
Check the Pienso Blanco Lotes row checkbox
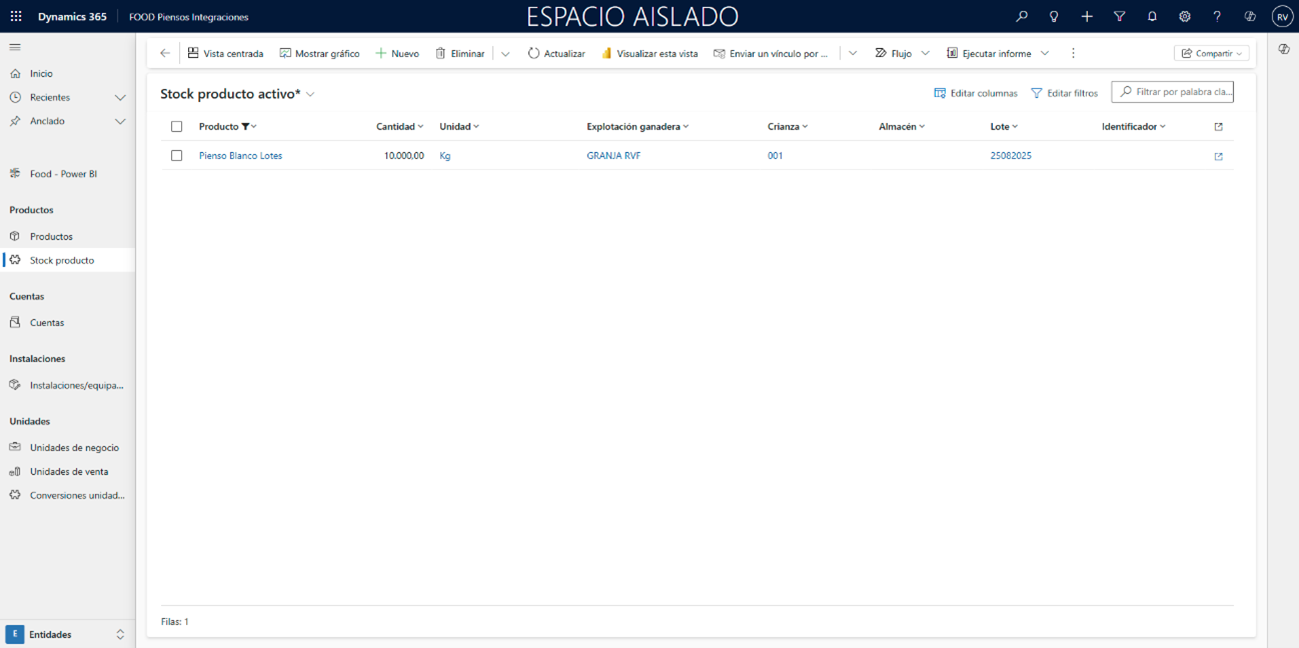tap(177, 156)
